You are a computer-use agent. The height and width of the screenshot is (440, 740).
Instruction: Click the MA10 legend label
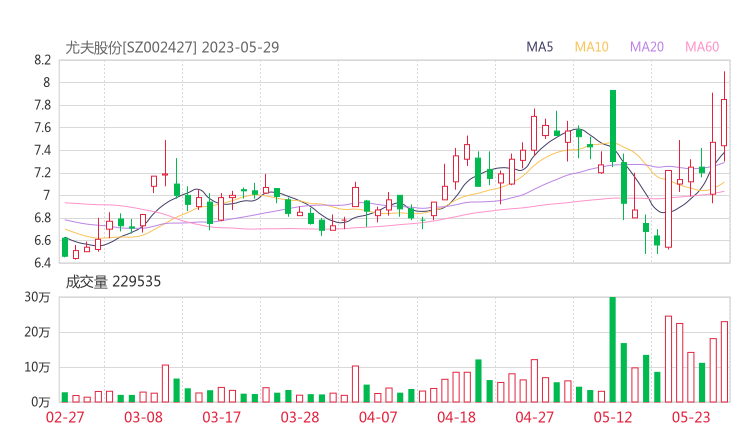coord(591,47)
